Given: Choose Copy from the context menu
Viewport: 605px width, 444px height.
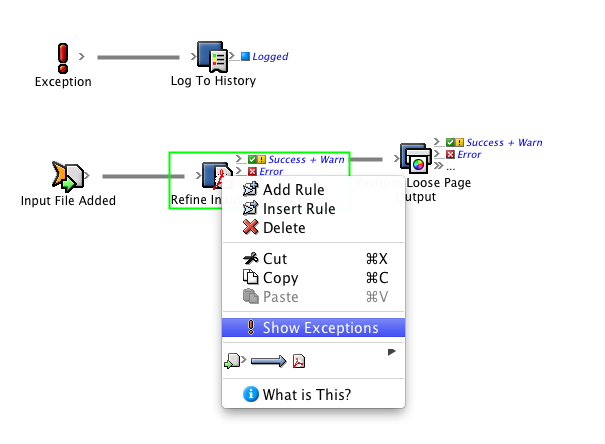Looking at the screenshot, I should click(280, 278).
